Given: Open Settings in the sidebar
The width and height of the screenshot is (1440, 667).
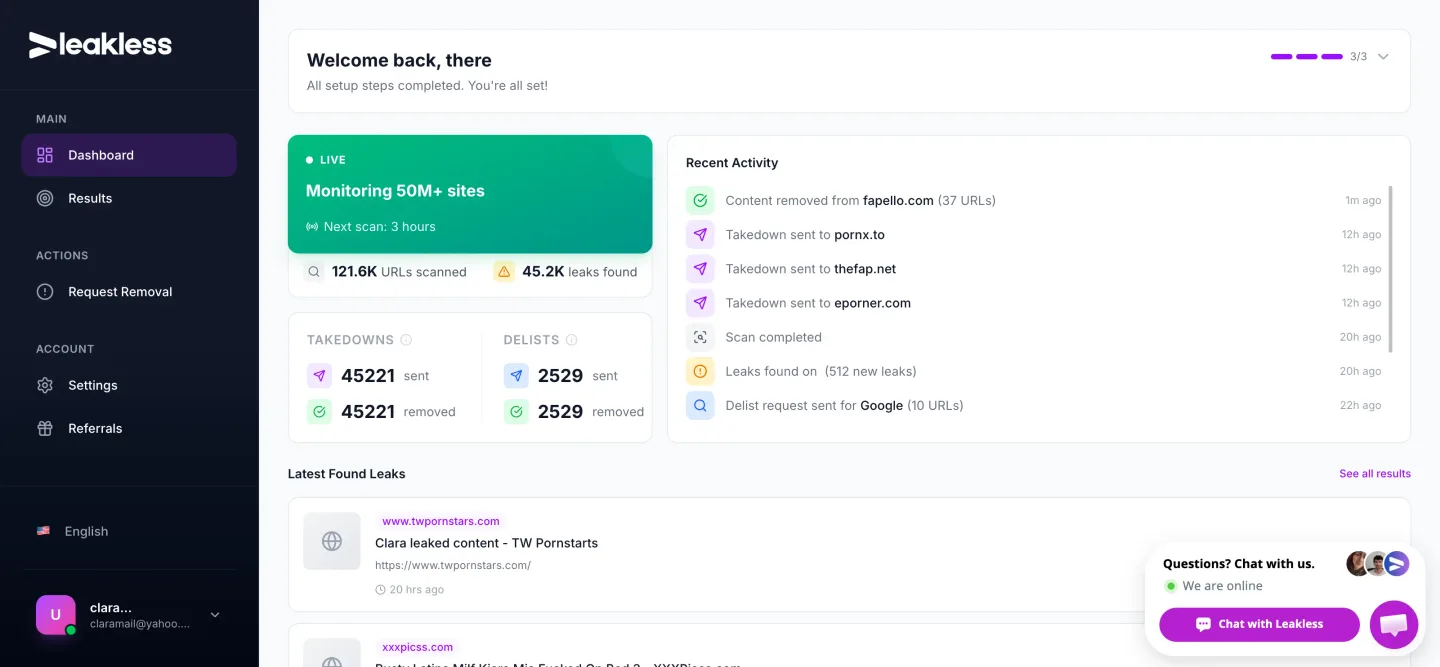Looking at the screenshot, I should coord(129,385).
